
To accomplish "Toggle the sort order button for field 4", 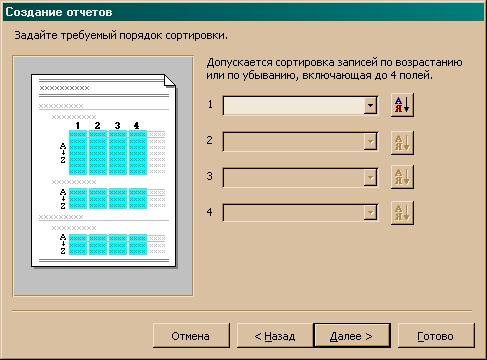I will (x=402, y=213).
